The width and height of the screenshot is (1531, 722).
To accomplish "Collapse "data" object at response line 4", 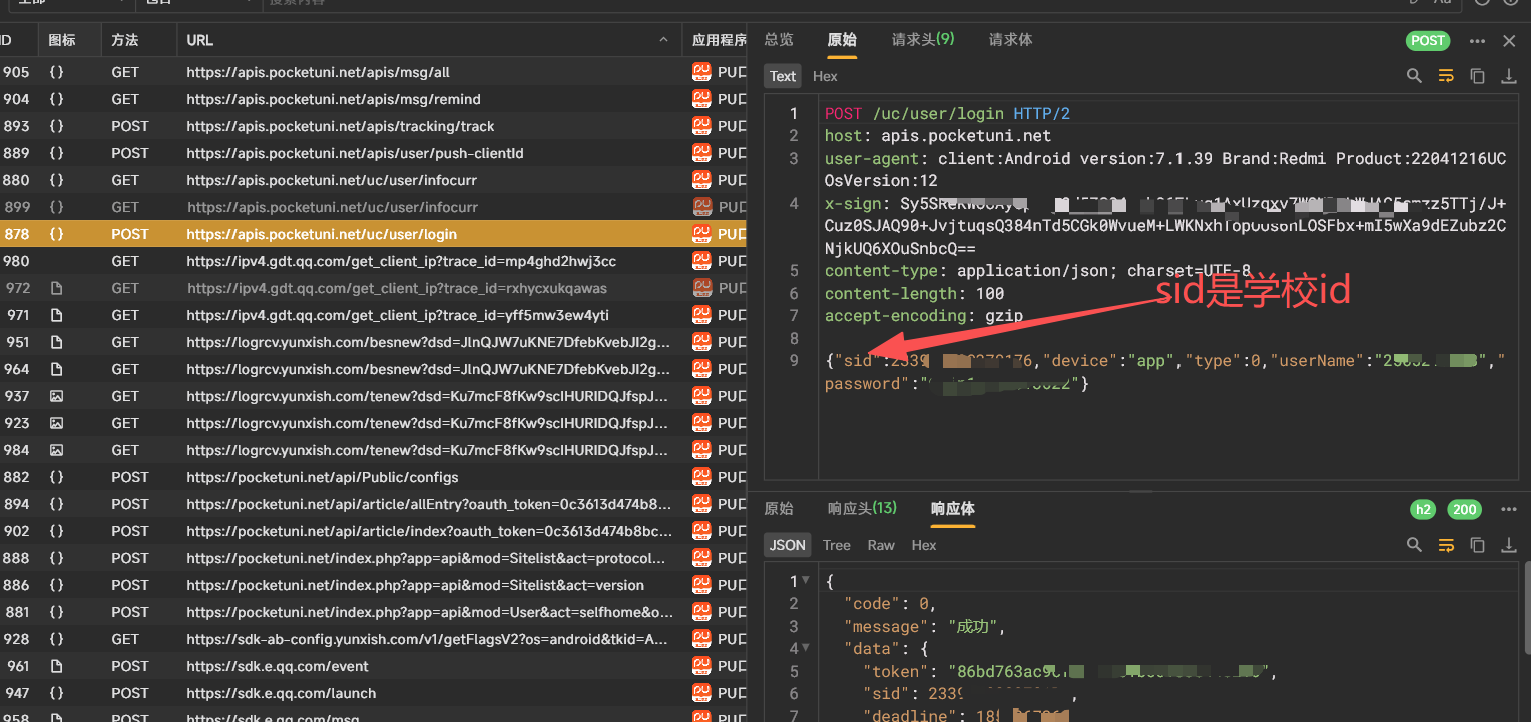I will (x=806, y=650).
